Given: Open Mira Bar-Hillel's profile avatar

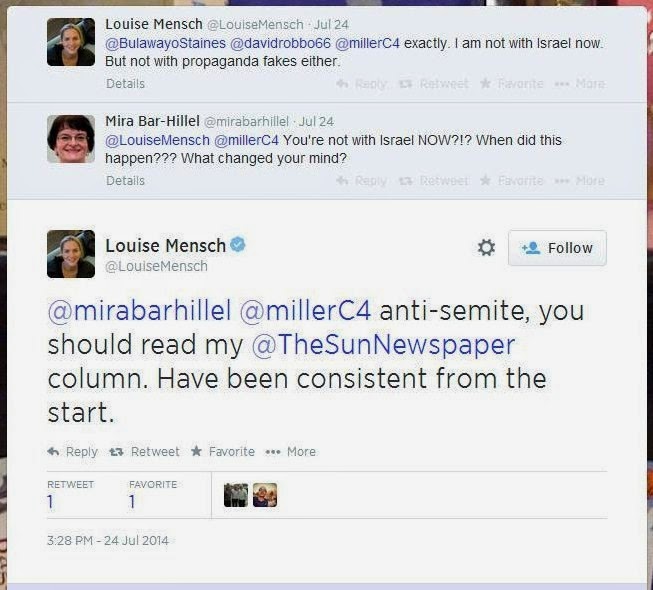Looking at the screenshot, I should click(x=70, y=139).
